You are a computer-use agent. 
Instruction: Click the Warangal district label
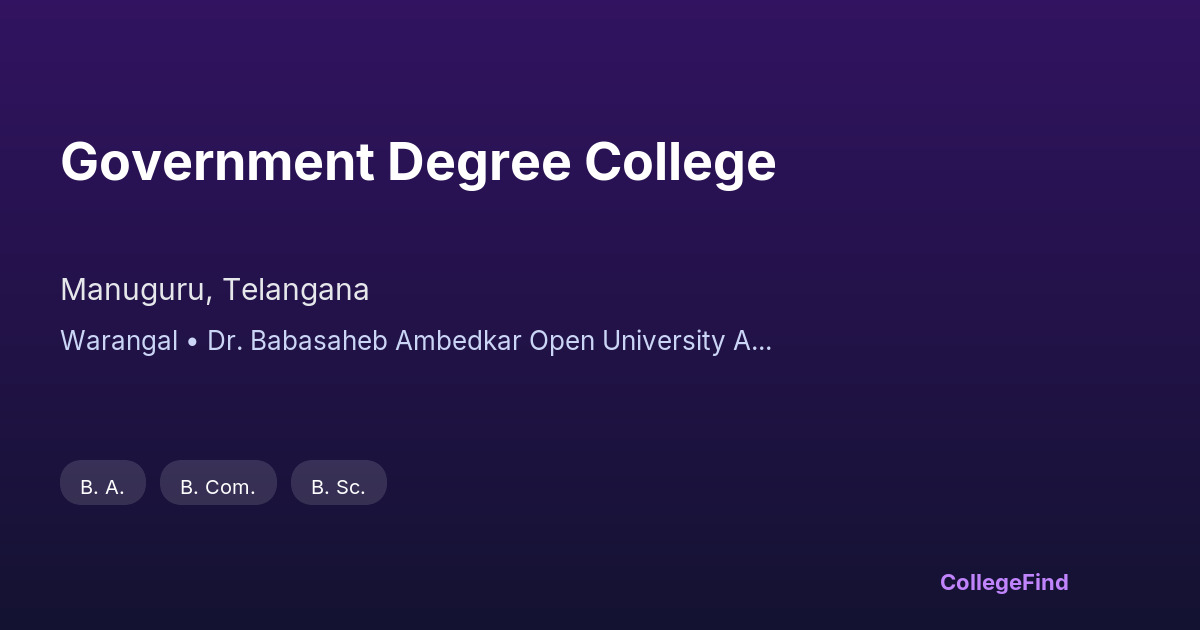click(x=119, y=341)
